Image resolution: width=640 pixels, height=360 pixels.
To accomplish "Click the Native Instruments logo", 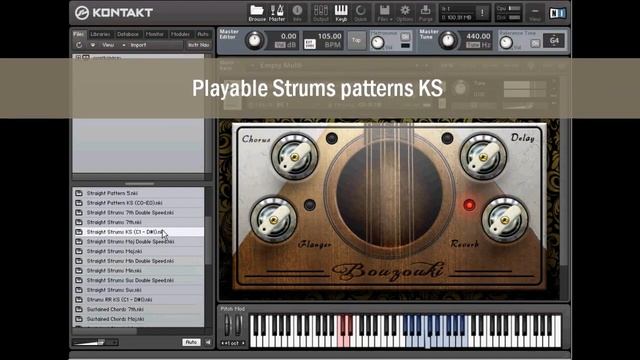I will click(x=557, y=13).
